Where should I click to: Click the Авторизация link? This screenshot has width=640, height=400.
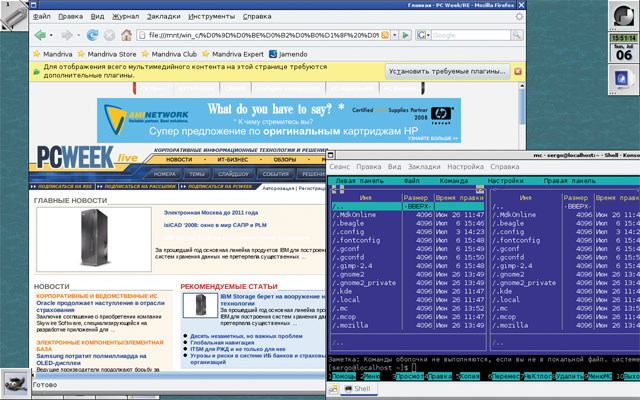tap(278, 188)
